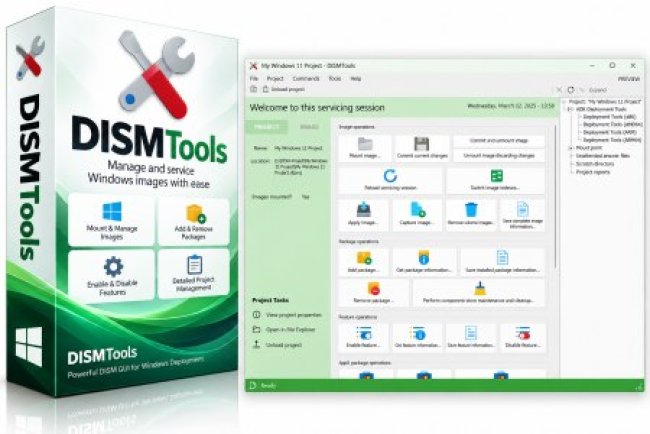
Task: Click the Mount image tile
Action: point(365,148)
